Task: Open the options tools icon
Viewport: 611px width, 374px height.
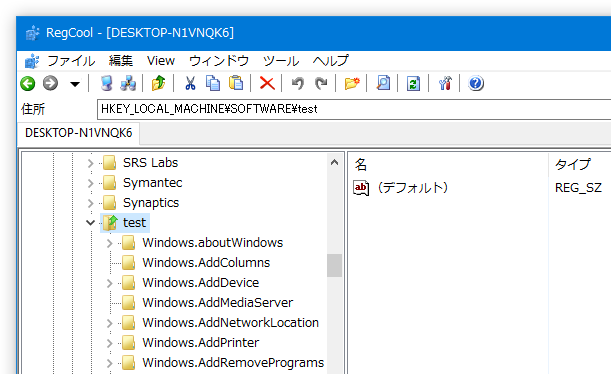Action: pyautogui.click(x=445, y=83)
